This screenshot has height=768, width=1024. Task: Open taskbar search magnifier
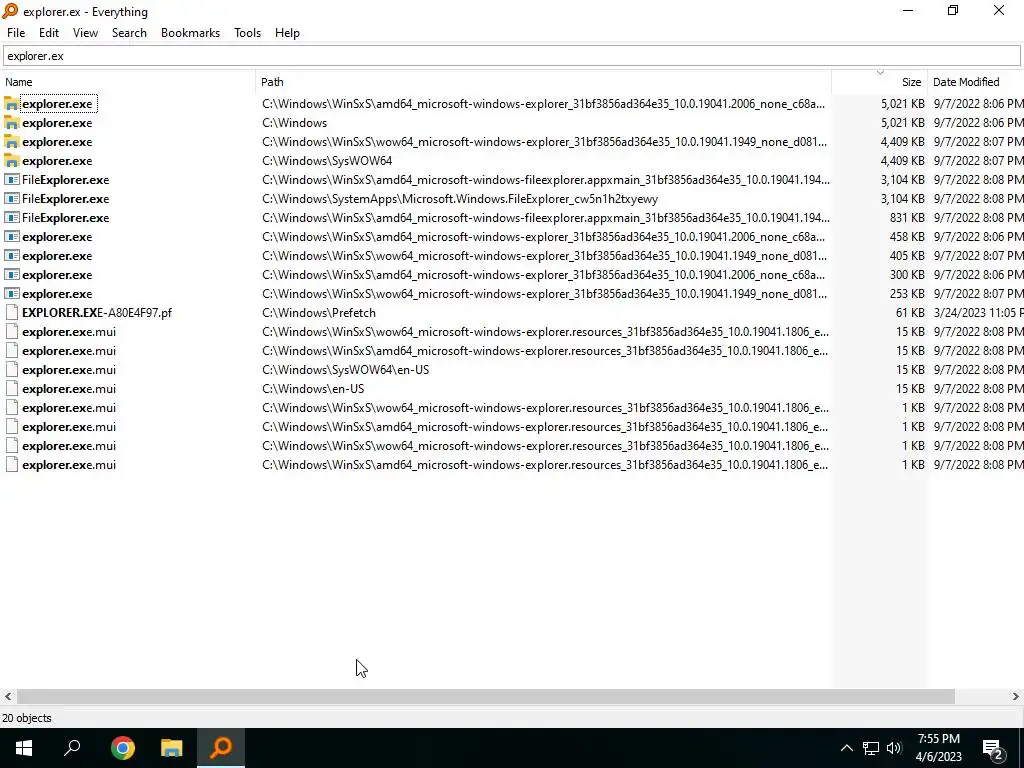(x=72, y=748)
